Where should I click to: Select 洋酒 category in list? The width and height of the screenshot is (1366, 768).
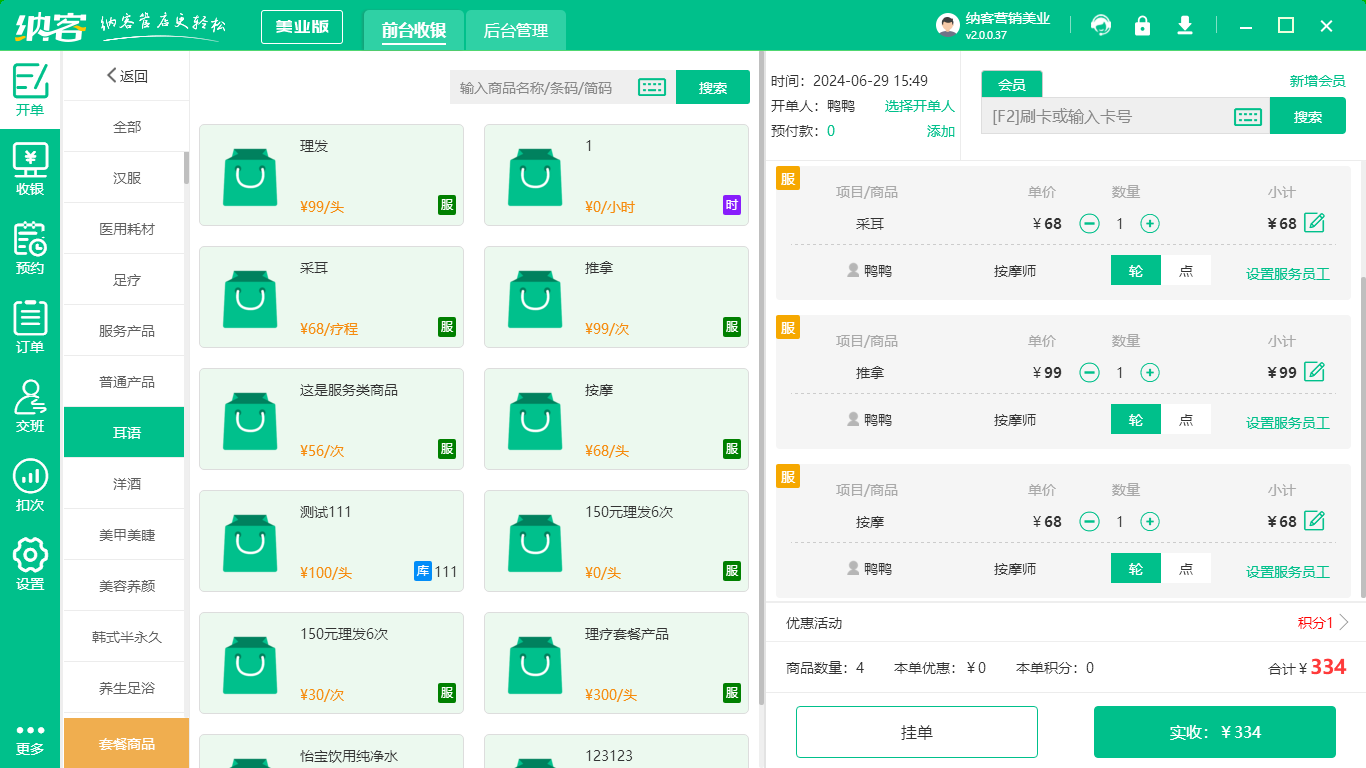click(126, 484)
